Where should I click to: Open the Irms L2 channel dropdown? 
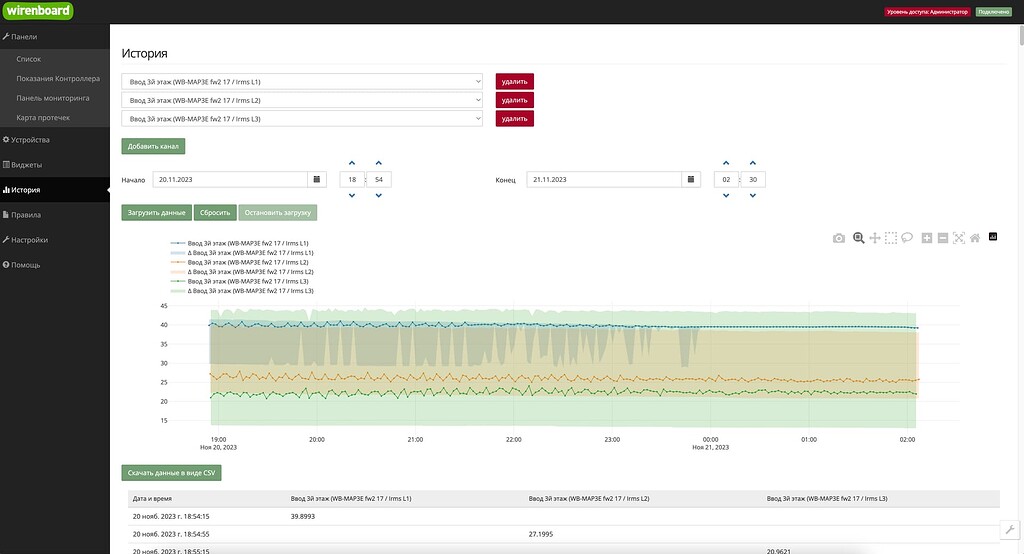[x=302, y=100]
